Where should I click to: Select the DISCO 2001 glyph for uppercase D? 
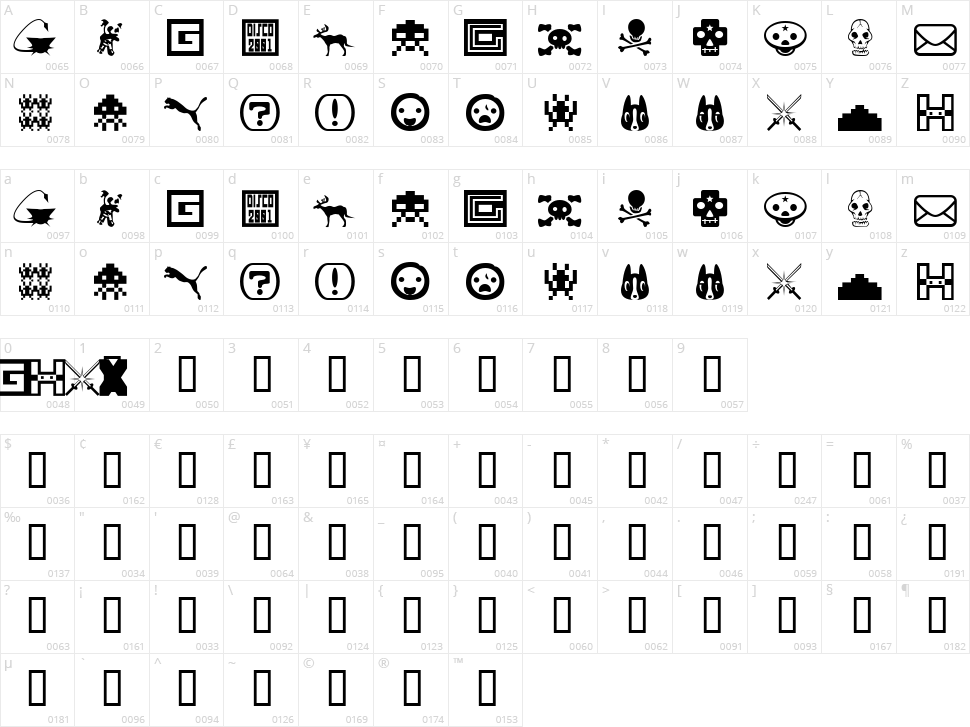(260, 38)
